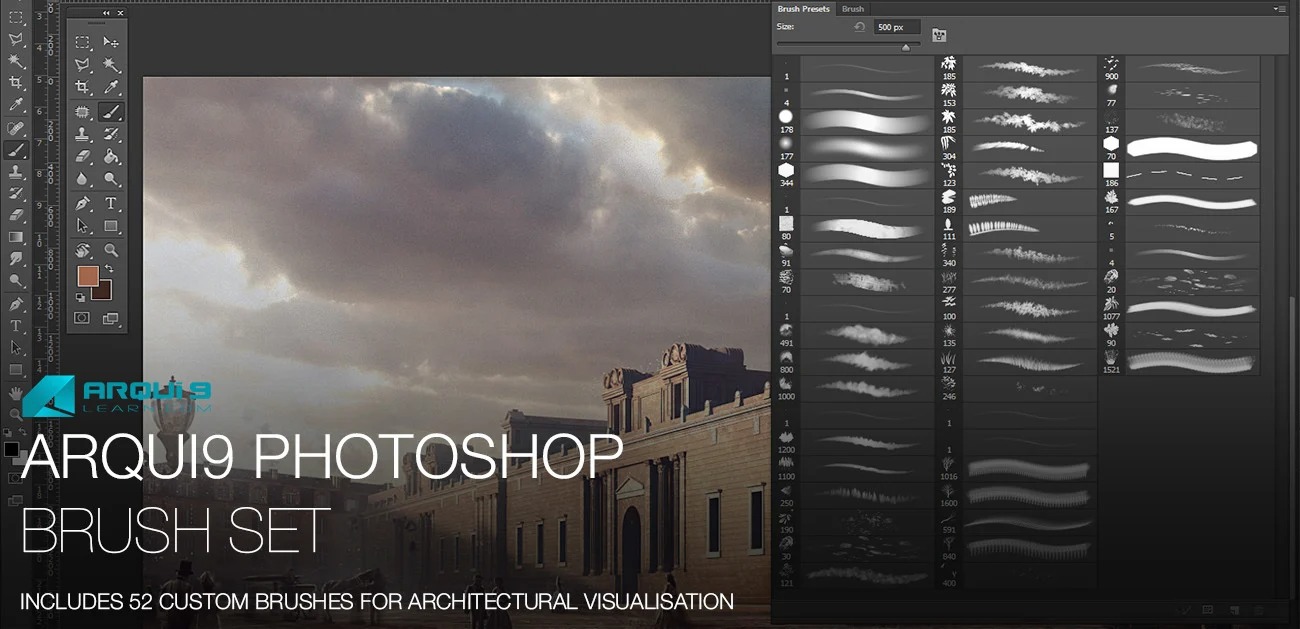This screenshot has width=1300, height=629.
Task: Switch to the Brush tab
Action: tap(853, 9)
